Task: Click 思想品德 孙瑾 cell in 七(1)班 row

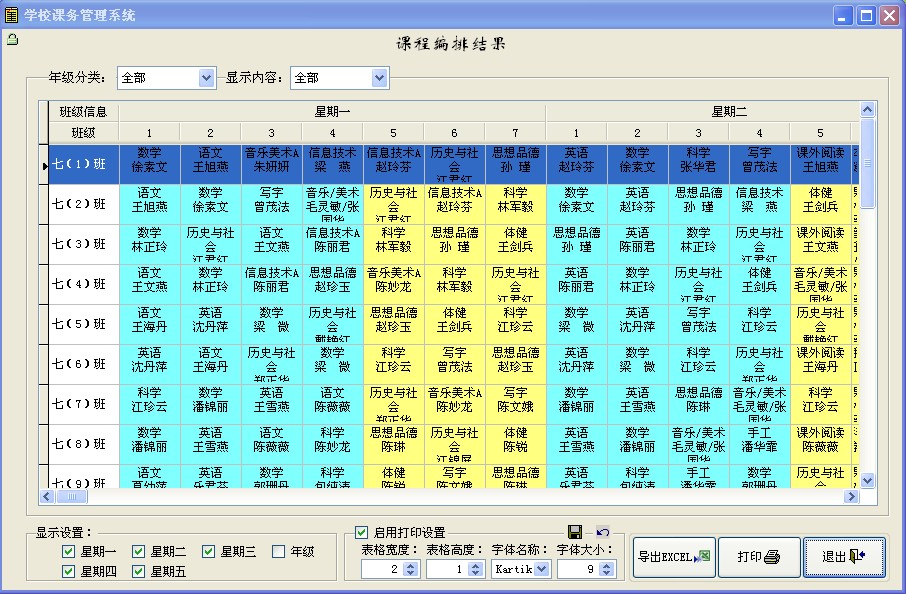Action: click(515, 164)
